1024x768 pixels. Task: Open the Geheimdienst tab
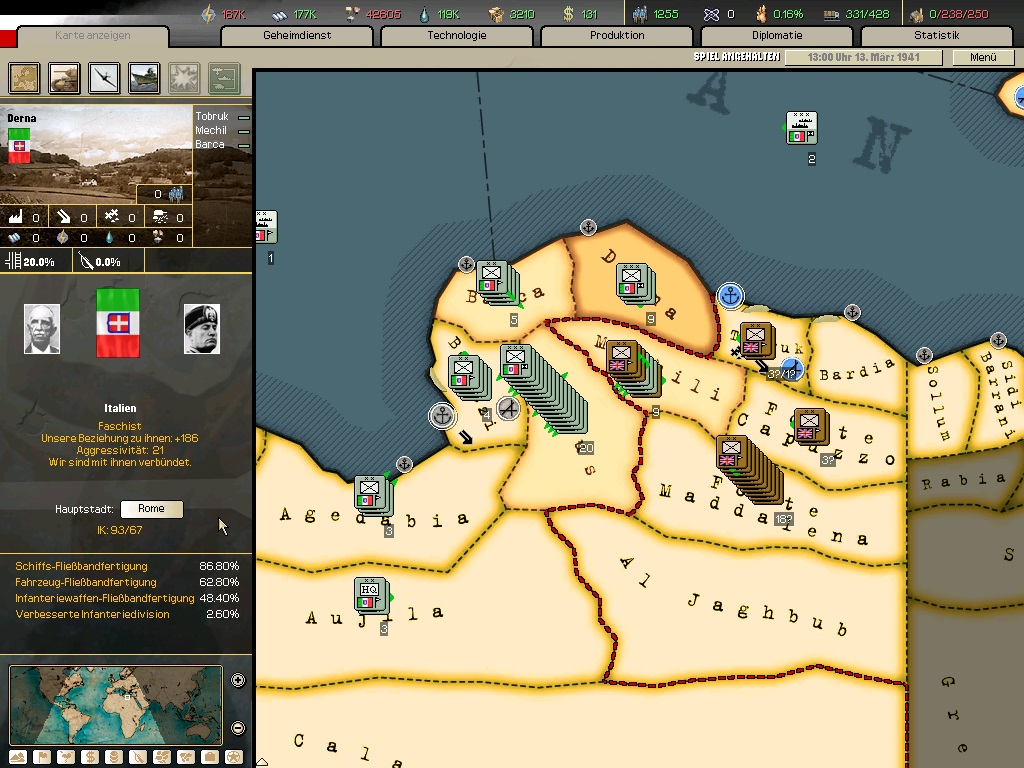point(297,36)
